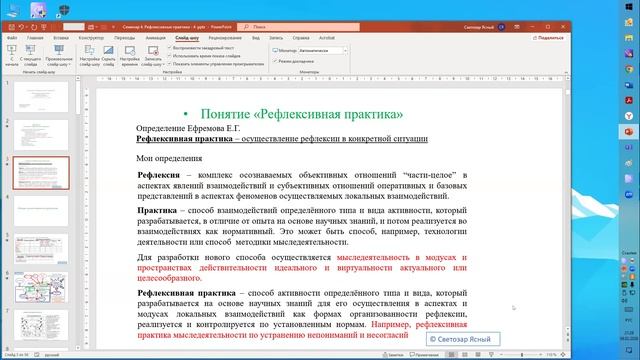Open the Transitions ribbon tab
640x360 pixels.
pos(124,38)
